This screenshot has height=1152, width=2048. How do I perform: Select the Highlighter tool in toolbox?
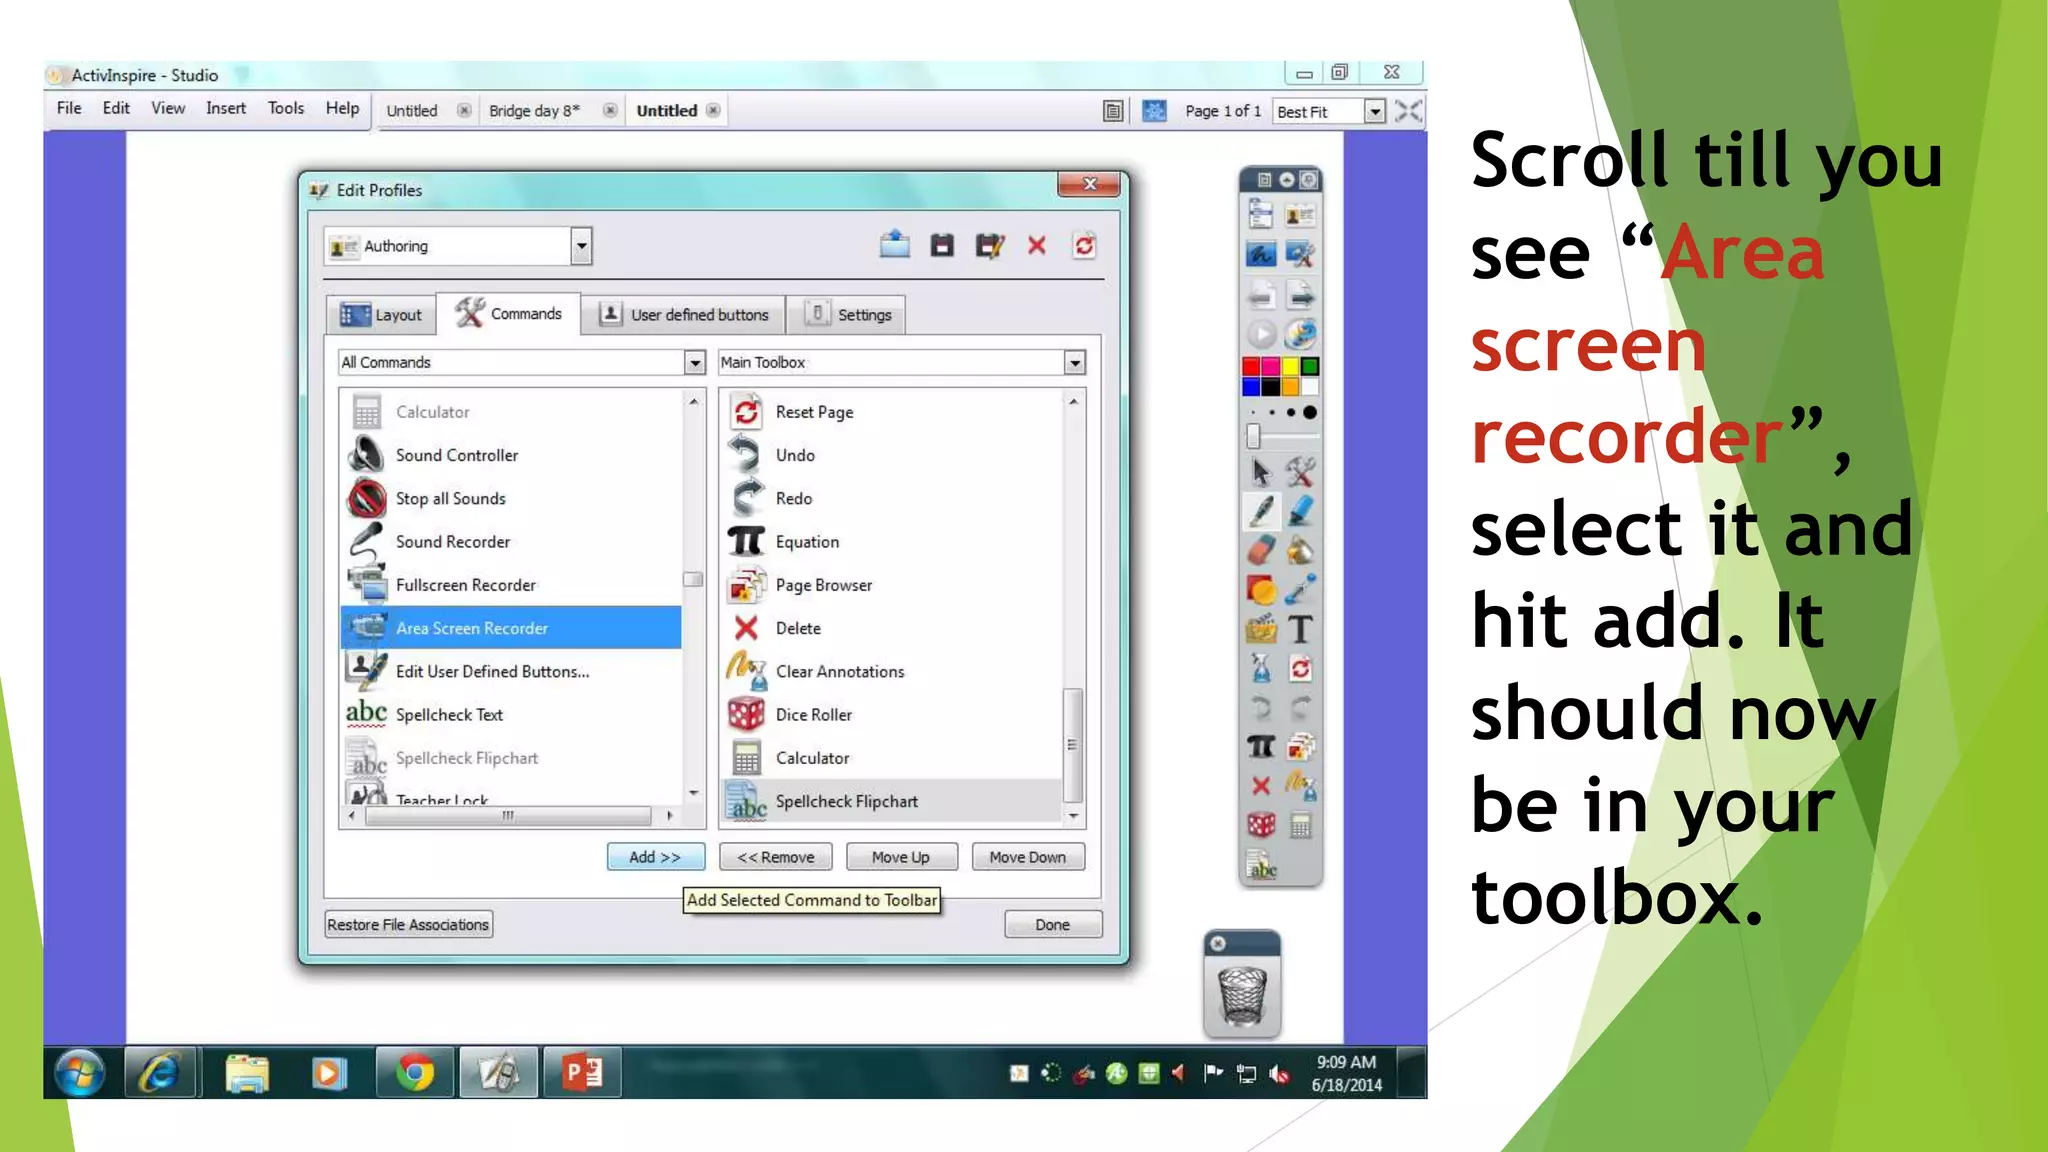click(1300, 511)
